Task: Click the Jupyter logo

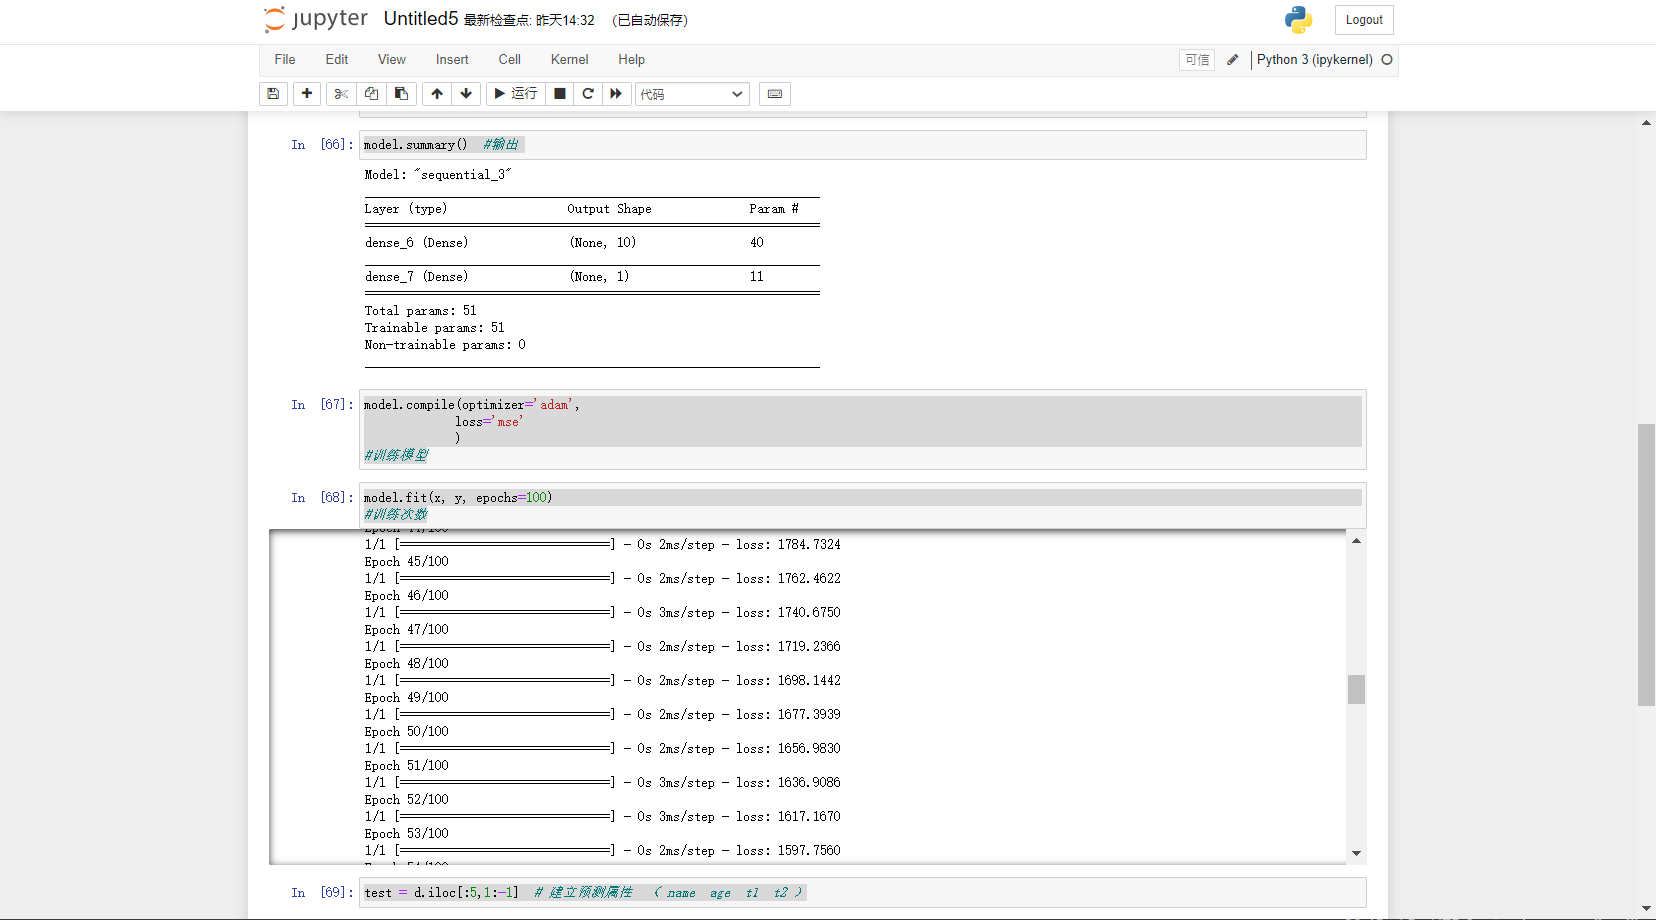Action: [x=316, y=19]
